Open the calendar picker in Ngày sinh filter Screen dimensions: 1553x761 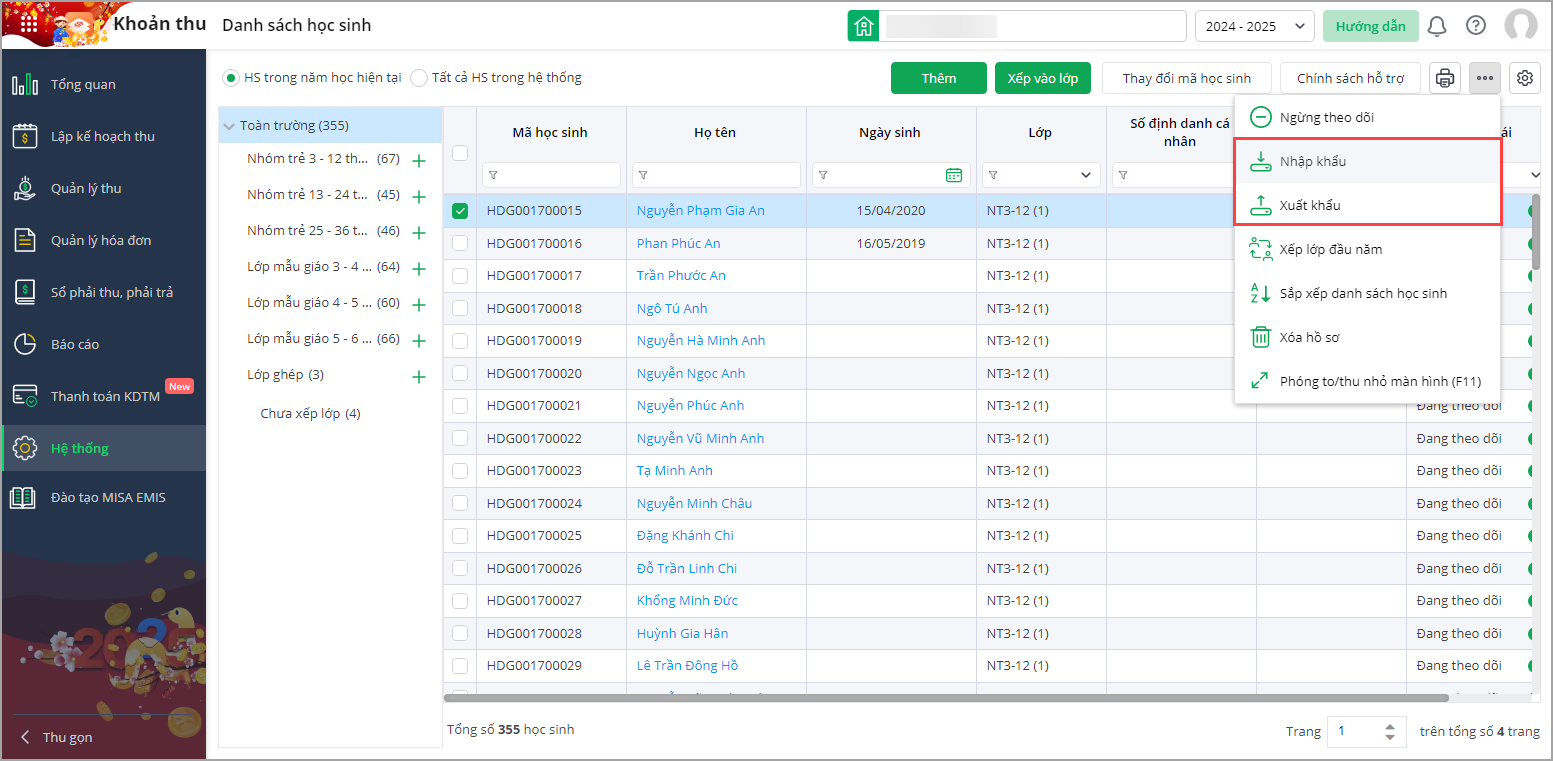(954, 175)
